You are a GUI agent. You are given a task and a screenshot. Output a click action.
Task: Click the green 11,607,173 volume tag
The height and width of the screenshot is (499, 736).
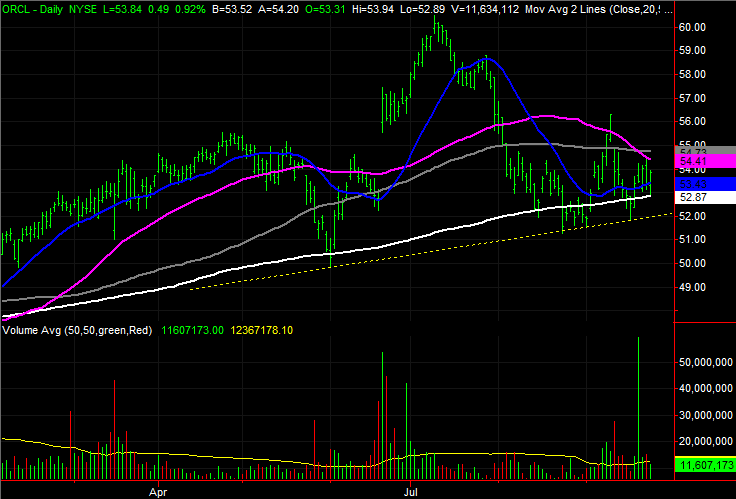pos(705,465)
